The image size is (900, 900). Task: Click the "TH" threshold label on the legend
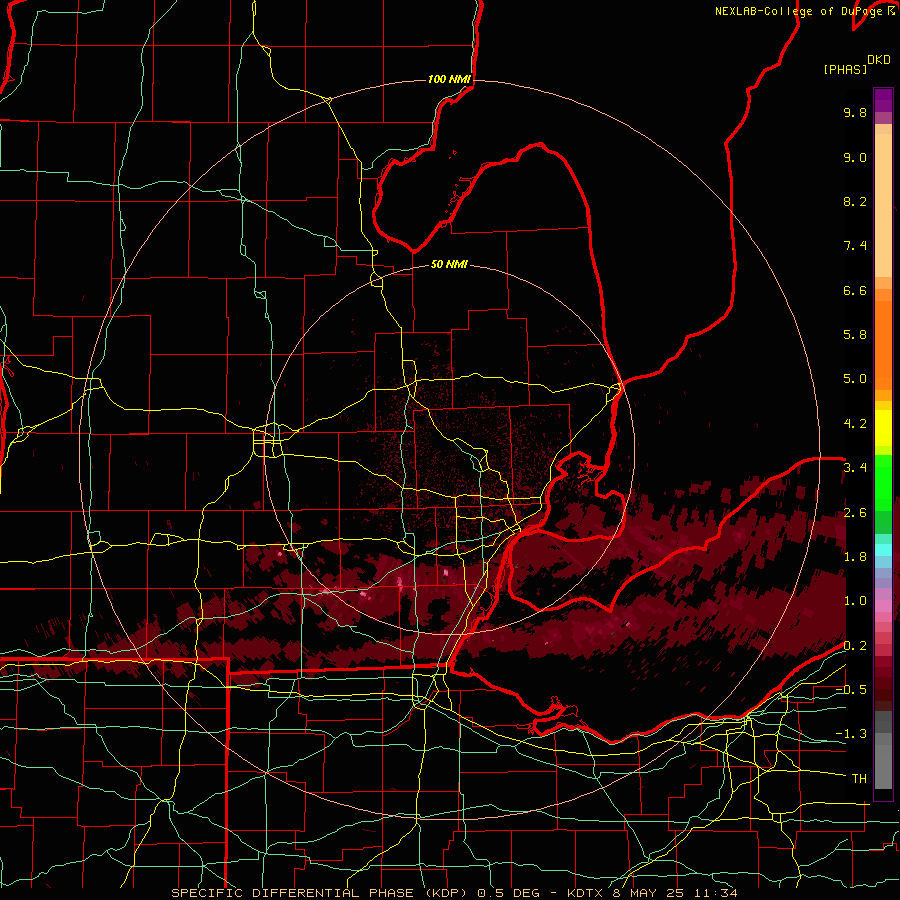pyautogui.click(x=859, y=779)
